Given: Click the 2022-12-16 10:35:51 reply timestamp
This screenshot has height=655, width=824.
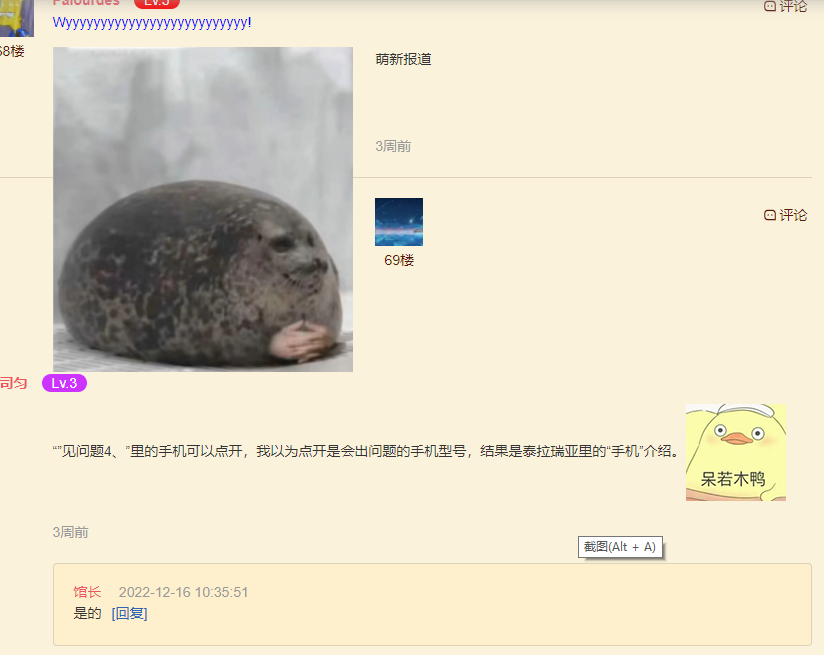Looking at the screenshot, I should 183,592.
